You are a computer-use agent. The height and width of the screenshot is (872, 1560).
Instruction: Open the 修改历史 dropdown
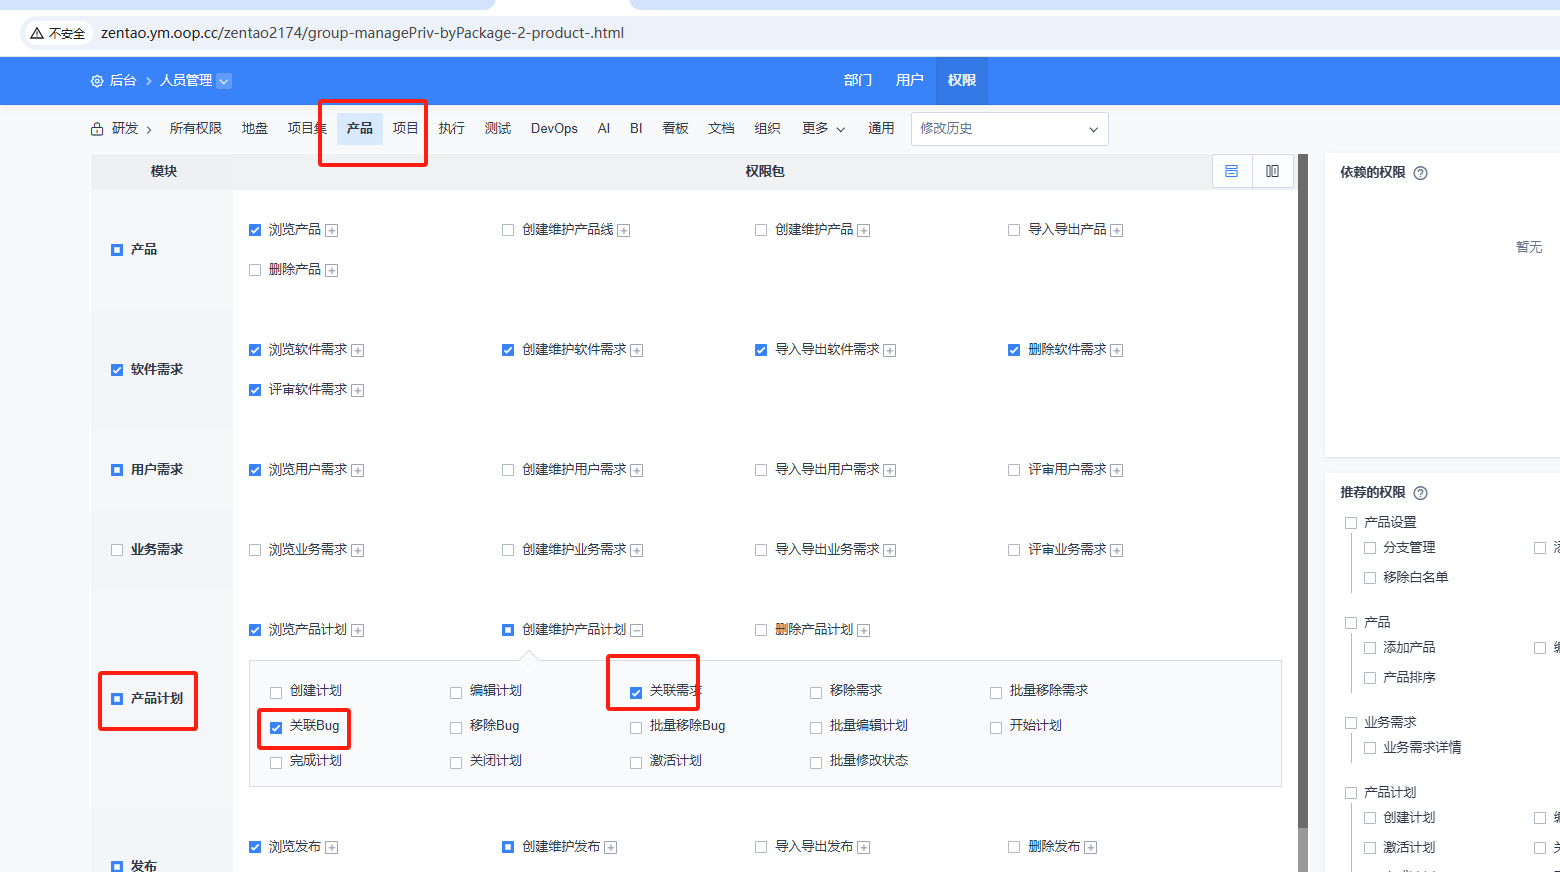point(1009,129)
